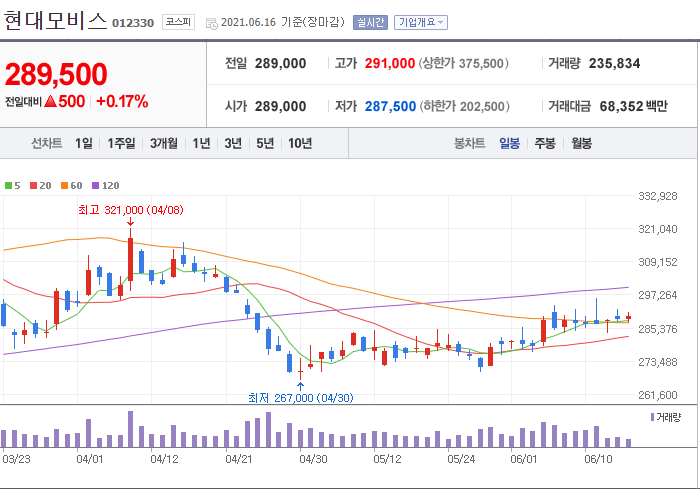This screenshot has height=489, width=700.
Task: Click the 261,600 price axis label
Action: point(658,395)
